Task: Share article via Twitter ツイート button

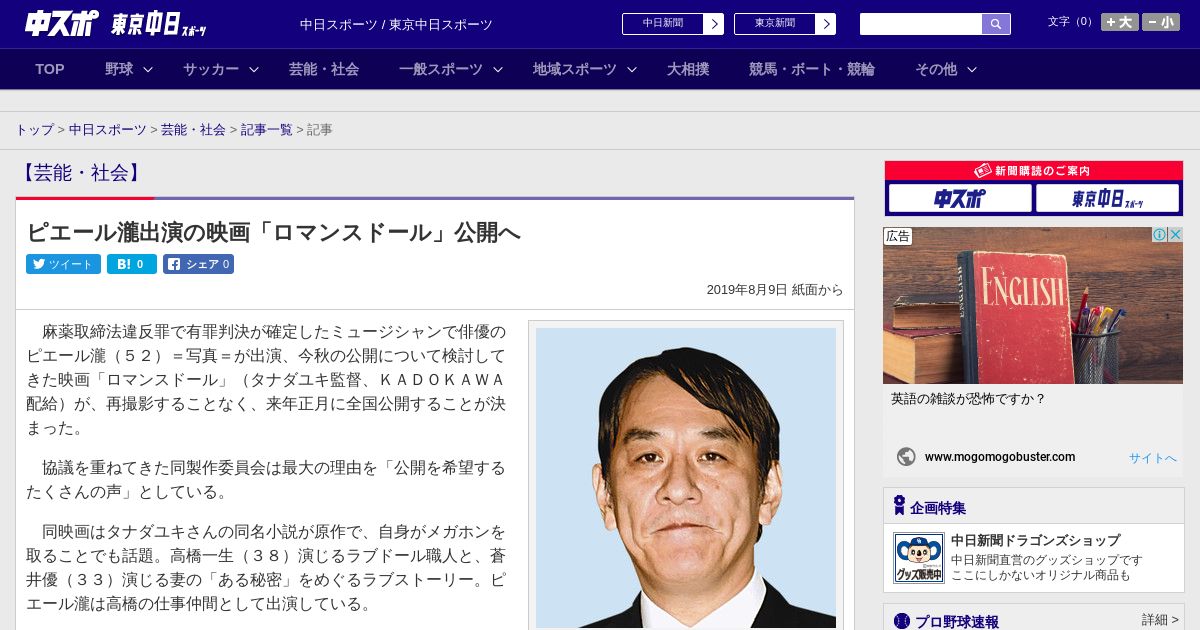Action: point(63,264)
